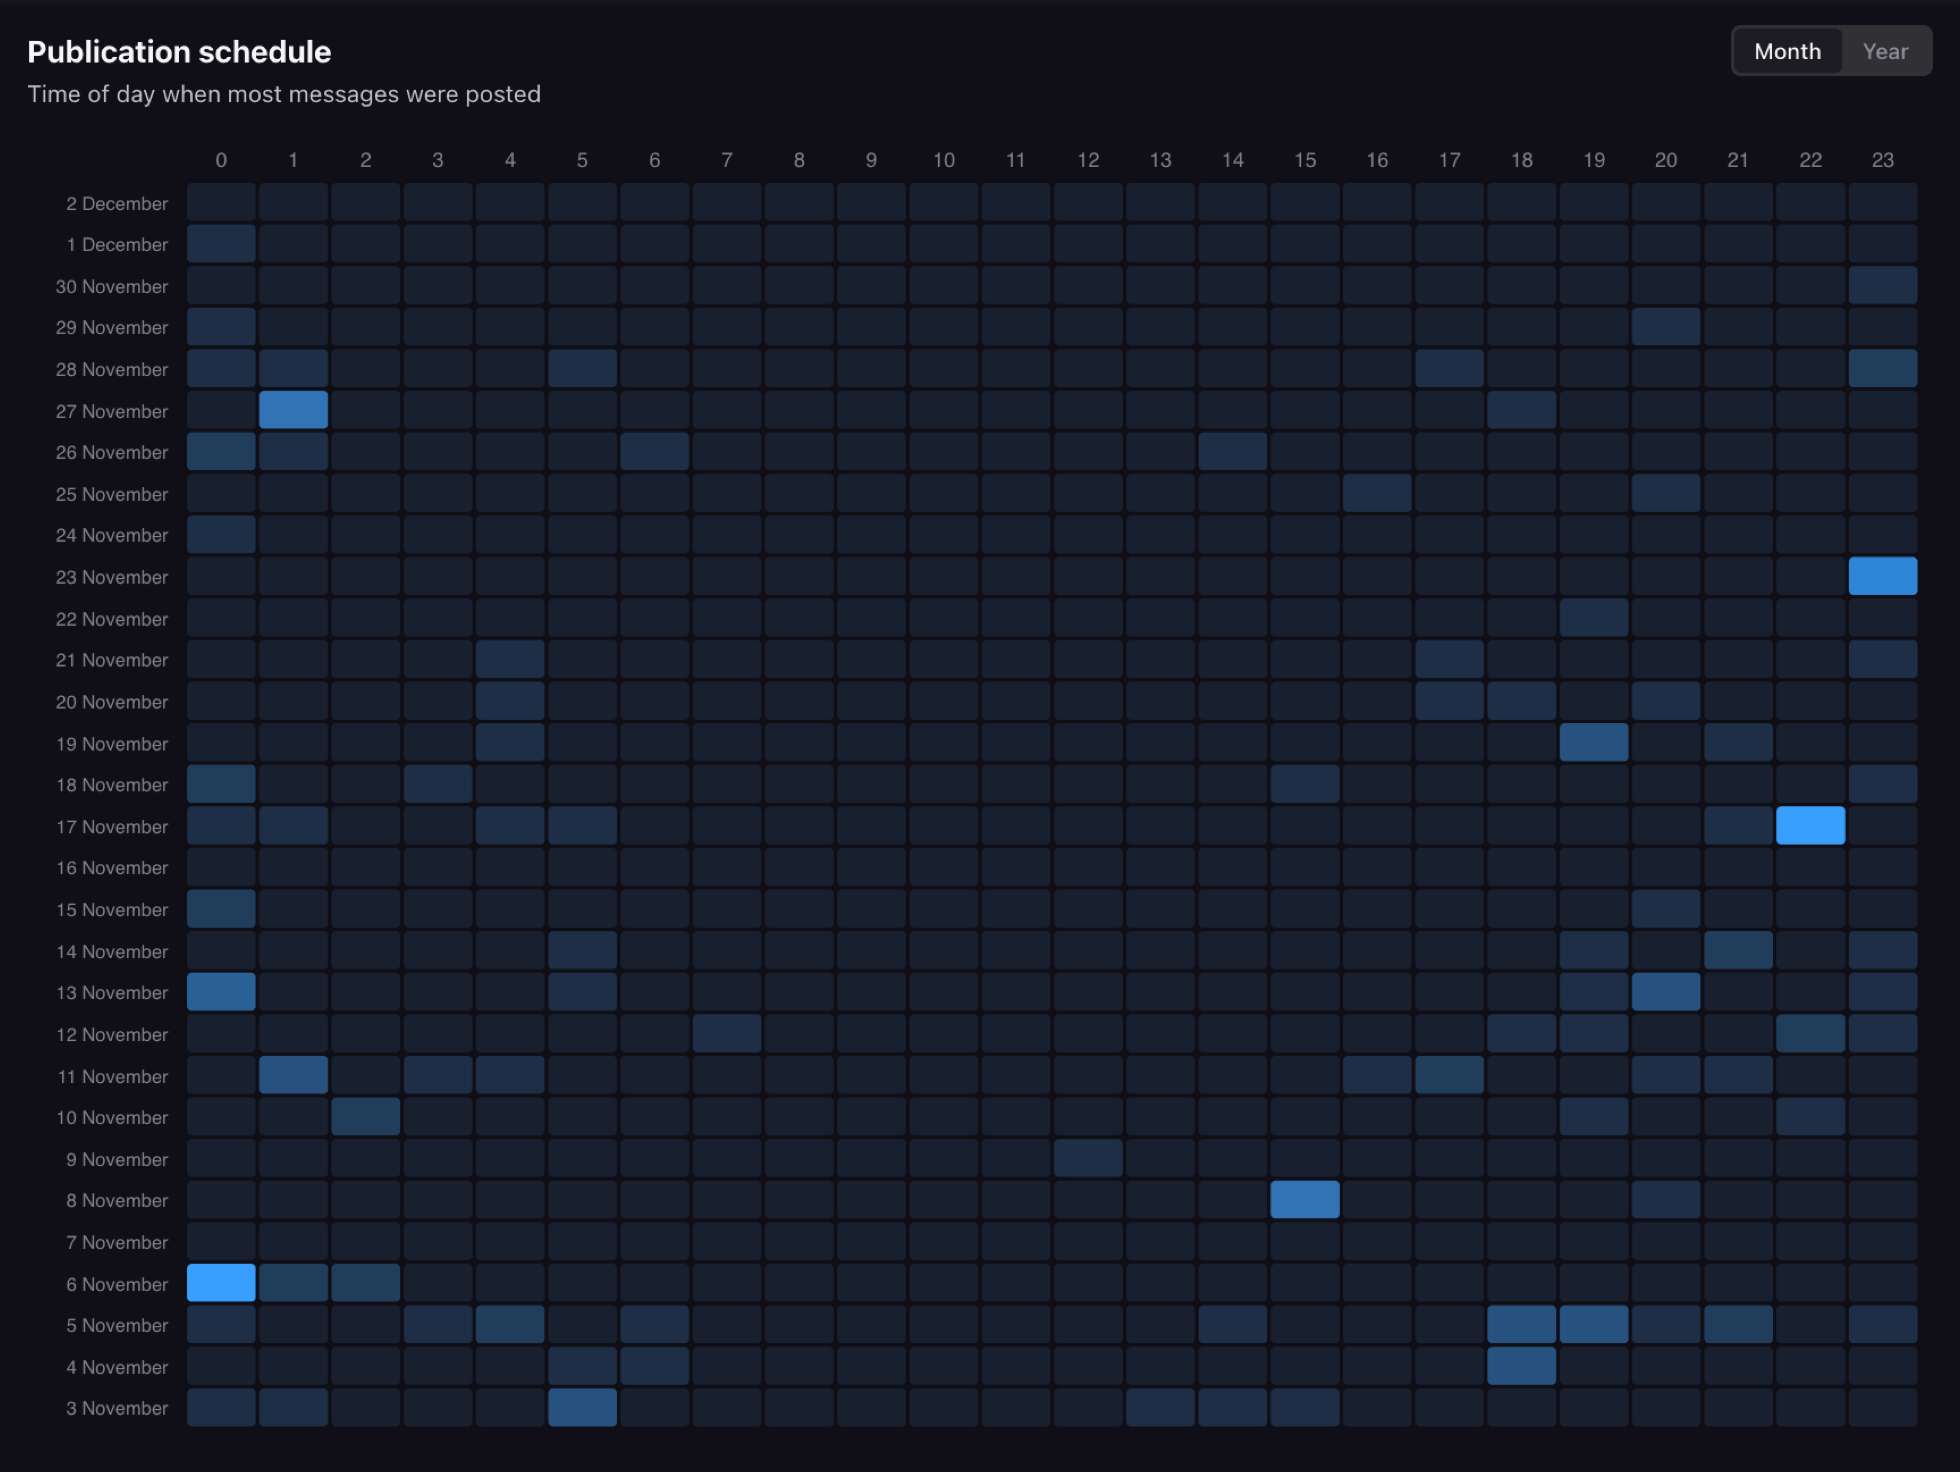Select the 6 November hour 2 cell
1960x1472 pixels.
tap(366, 1283)
